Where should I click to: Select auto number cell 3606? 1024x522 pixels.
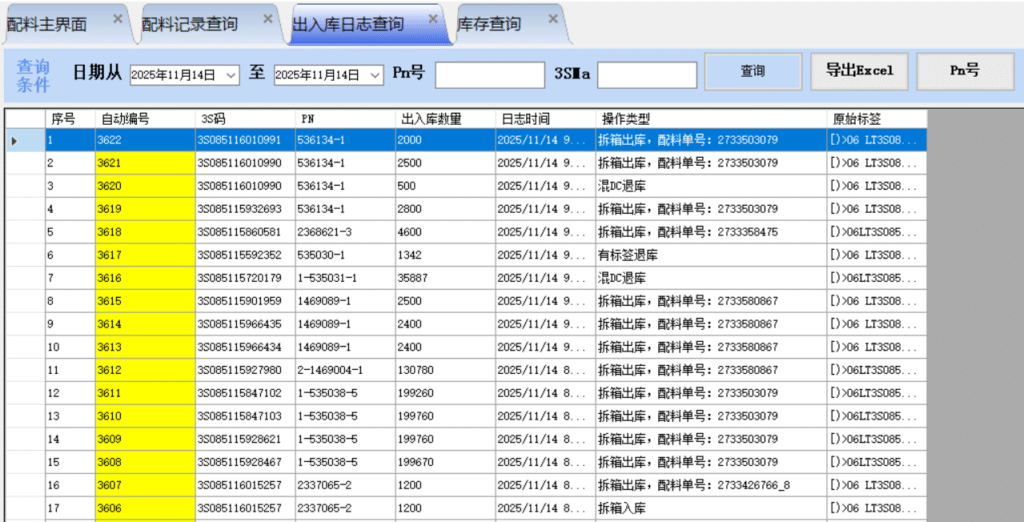(146, 508)
